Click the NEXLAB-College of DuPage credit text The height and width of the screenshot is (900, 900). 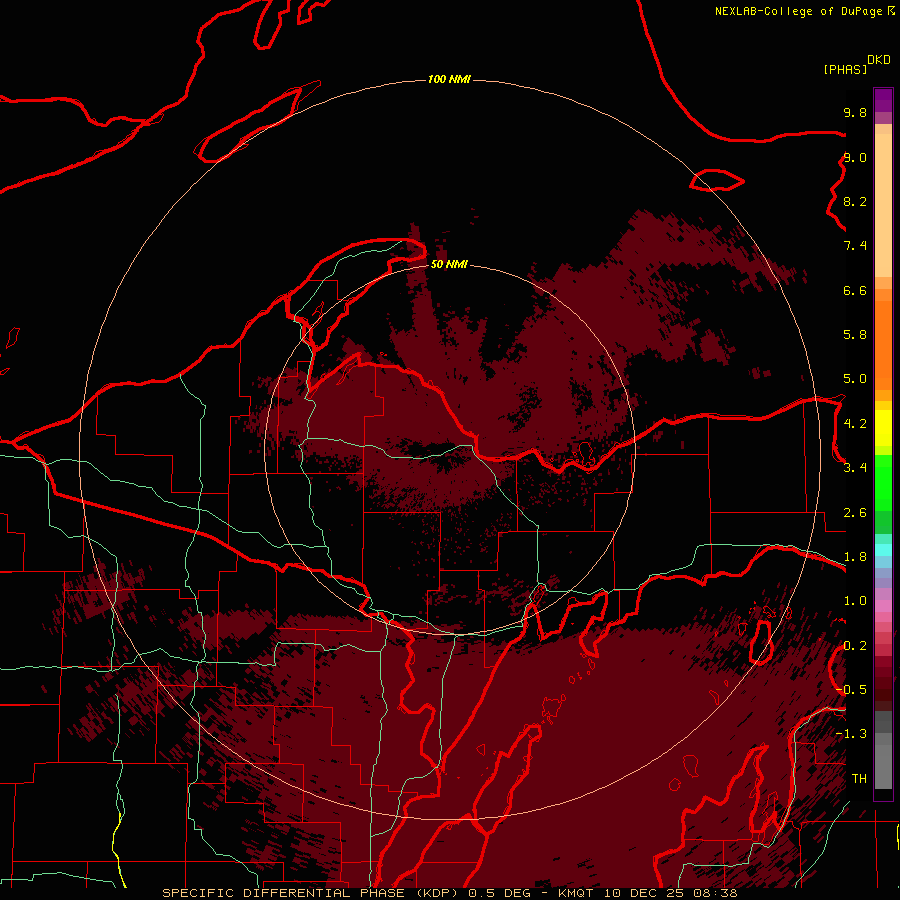(x=798, y=11)
